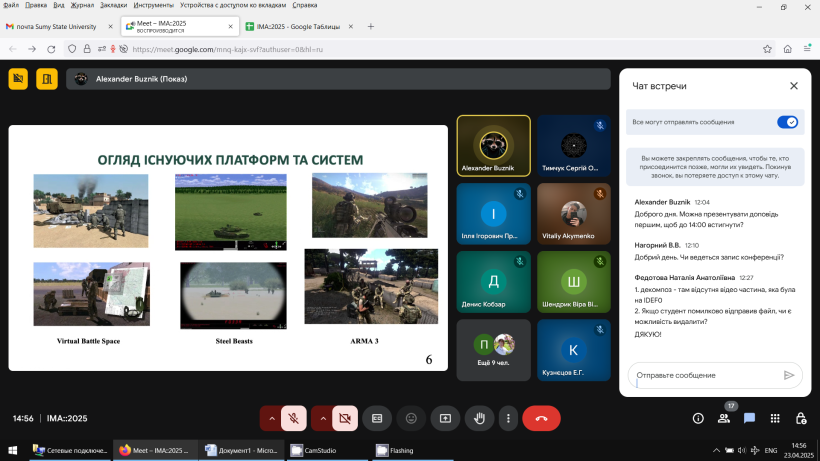Send the chat message arrow
This screenshot has width=820, height=461.
point(789,375)
